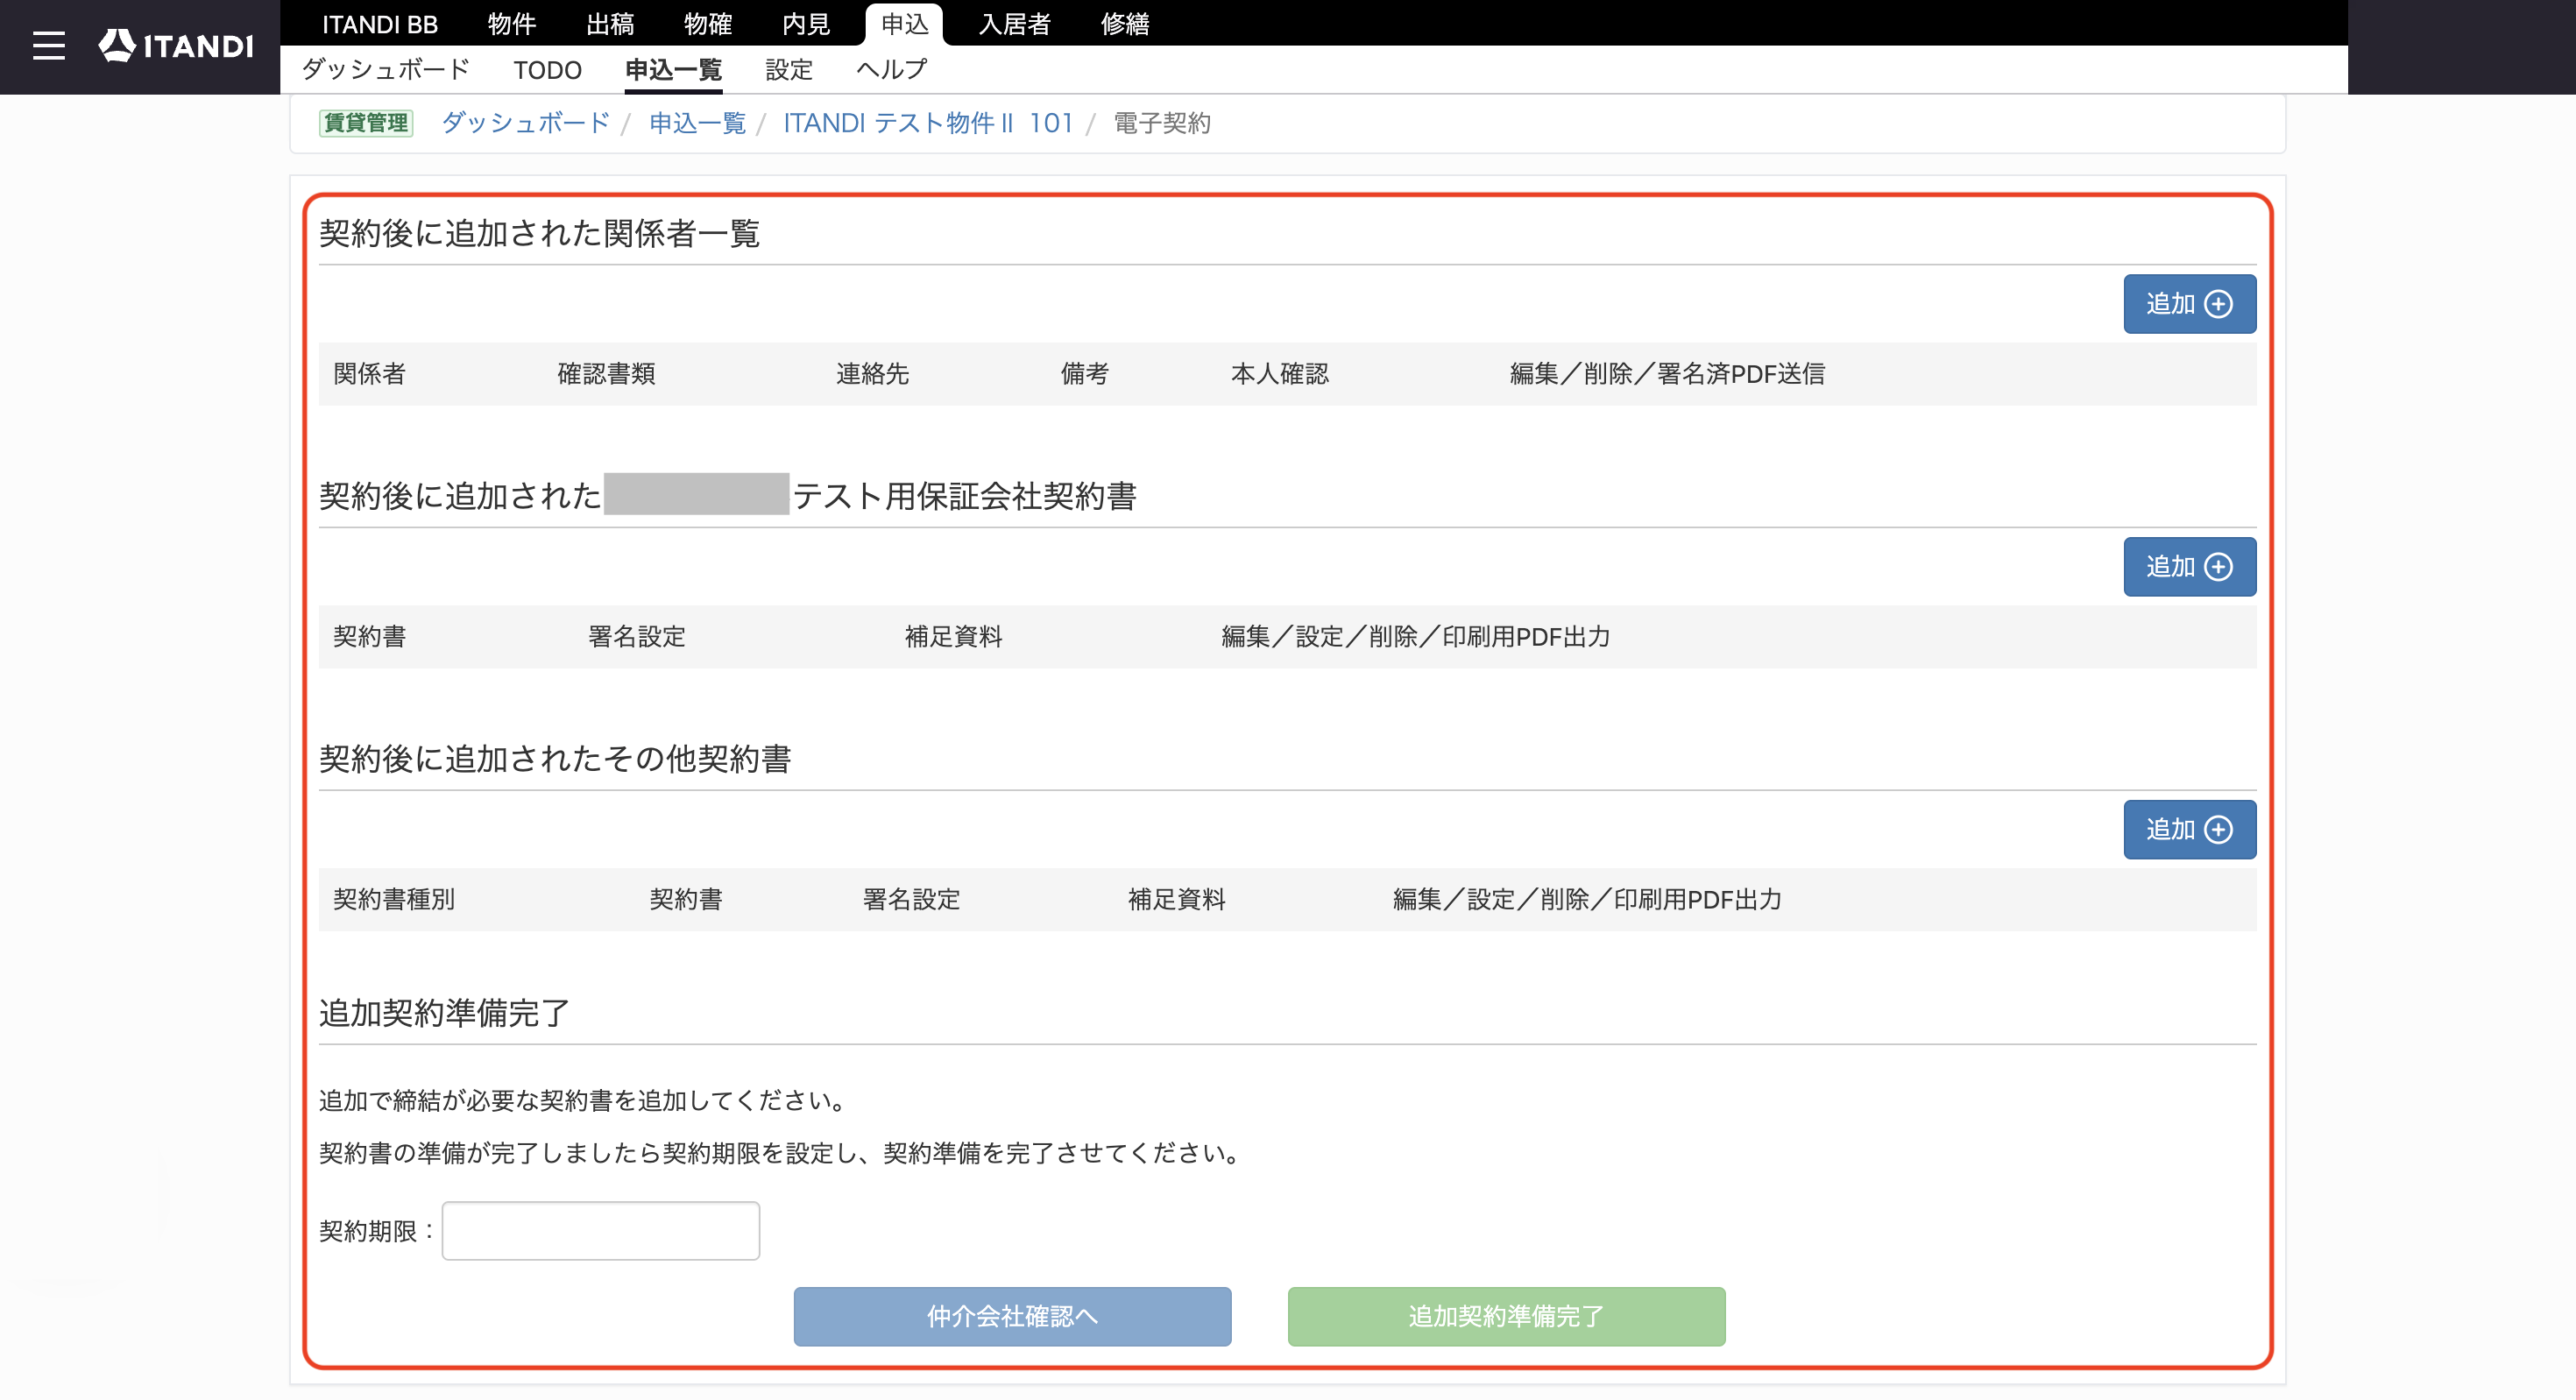
Task: Add a related party with 追加 button
Action: [2189, 304]
